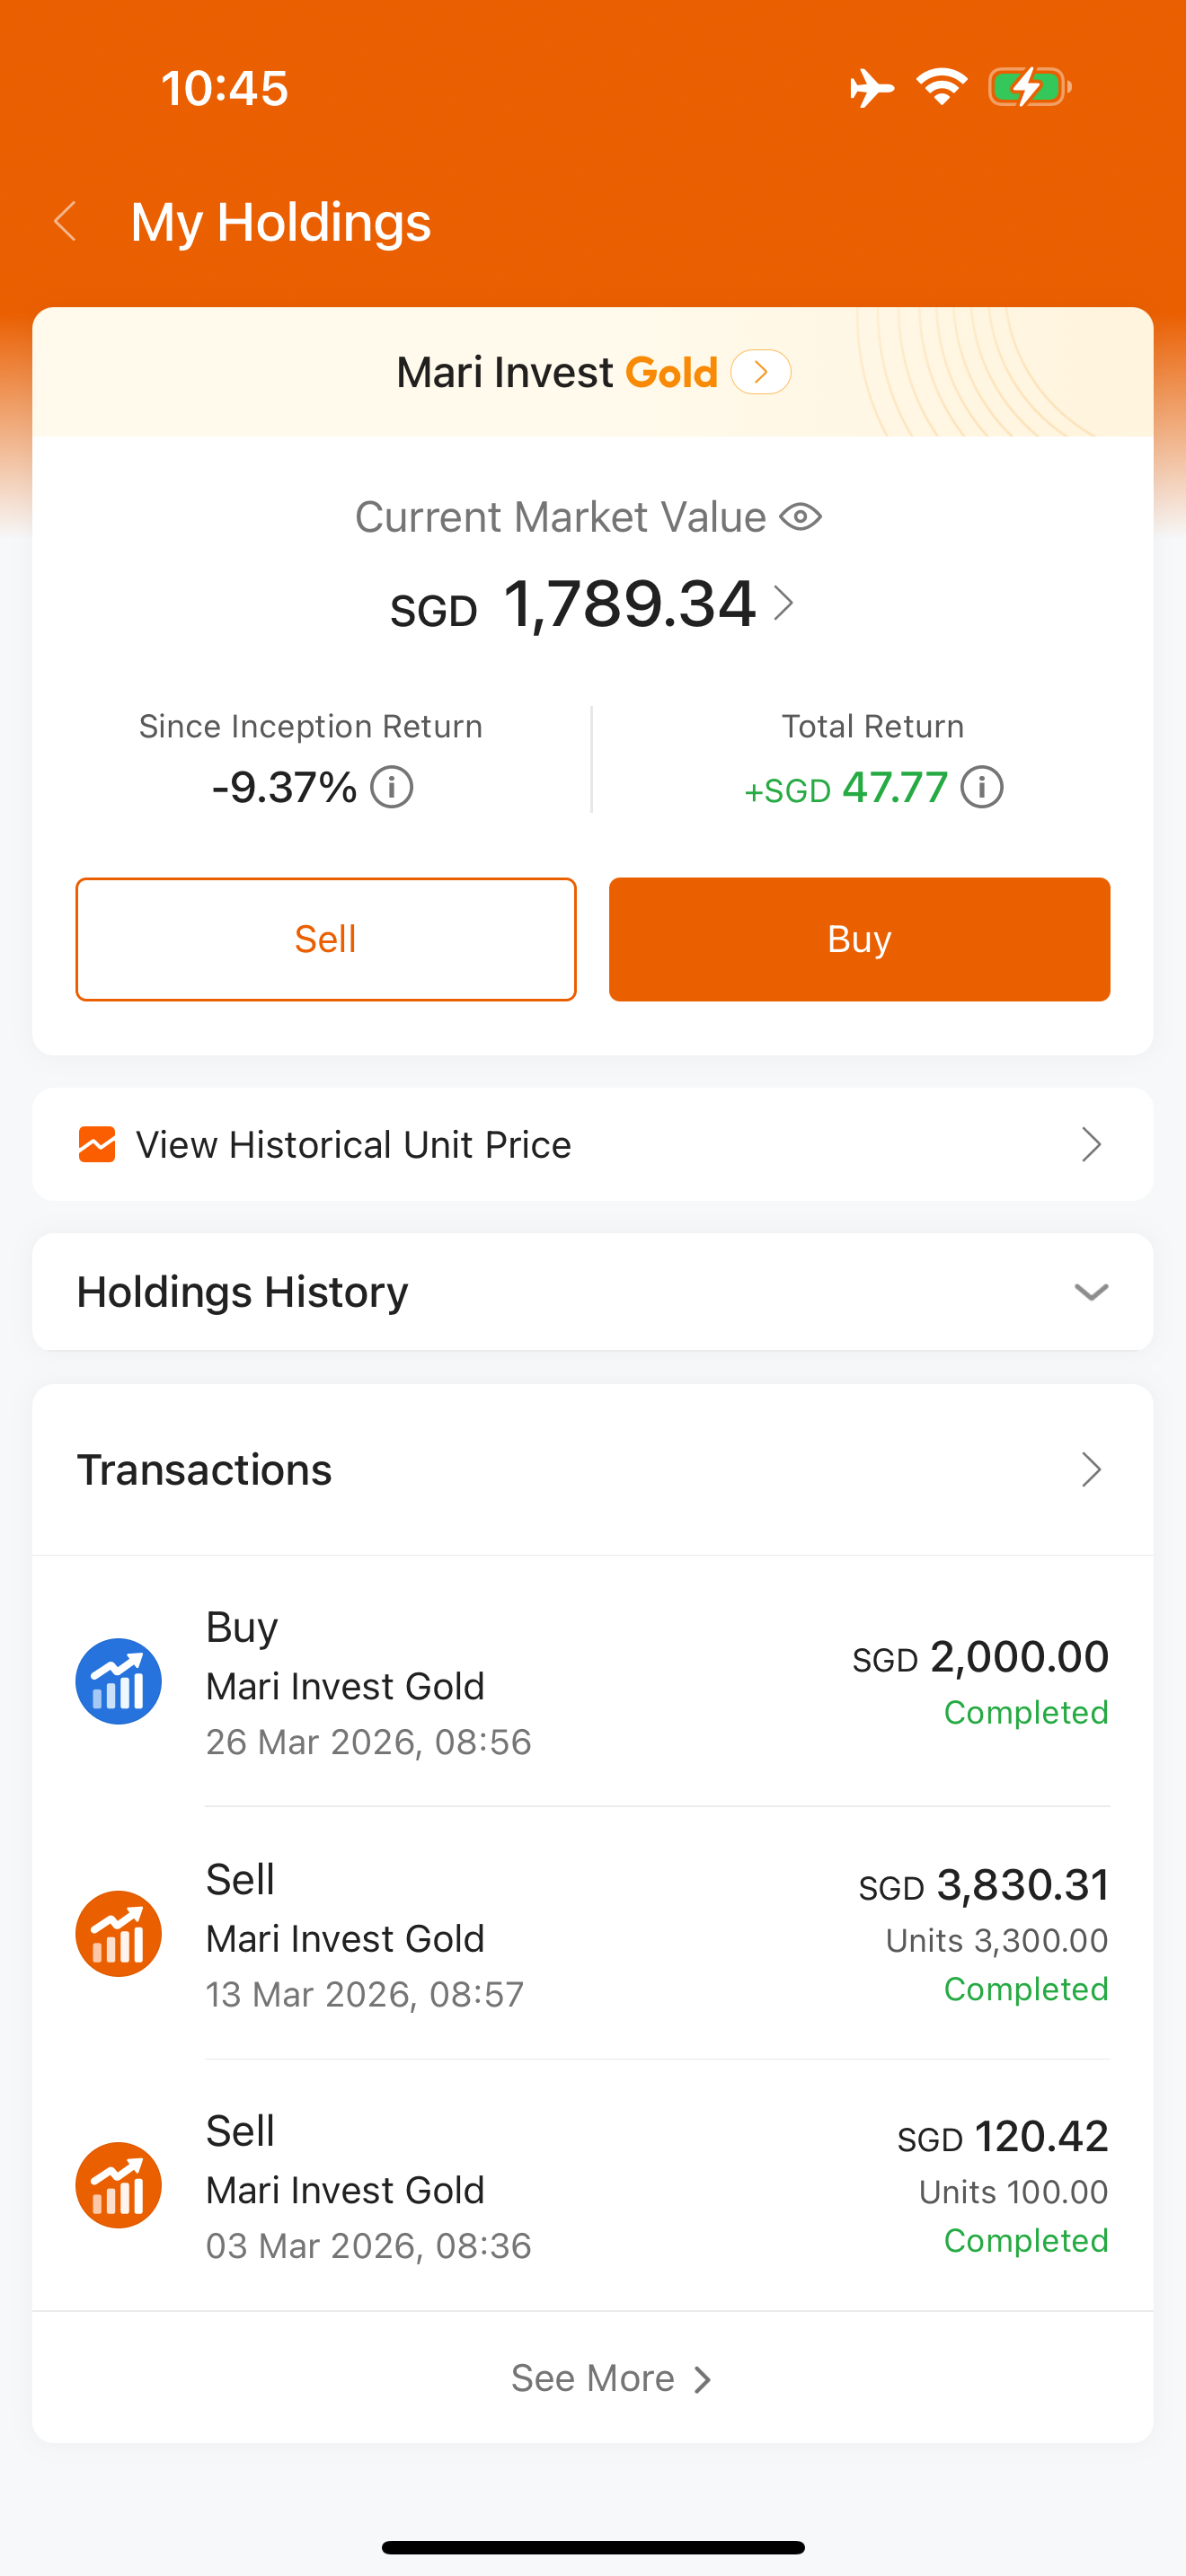Click the orange Buy button
The image size is (1186, 2576).
[859, 939]
